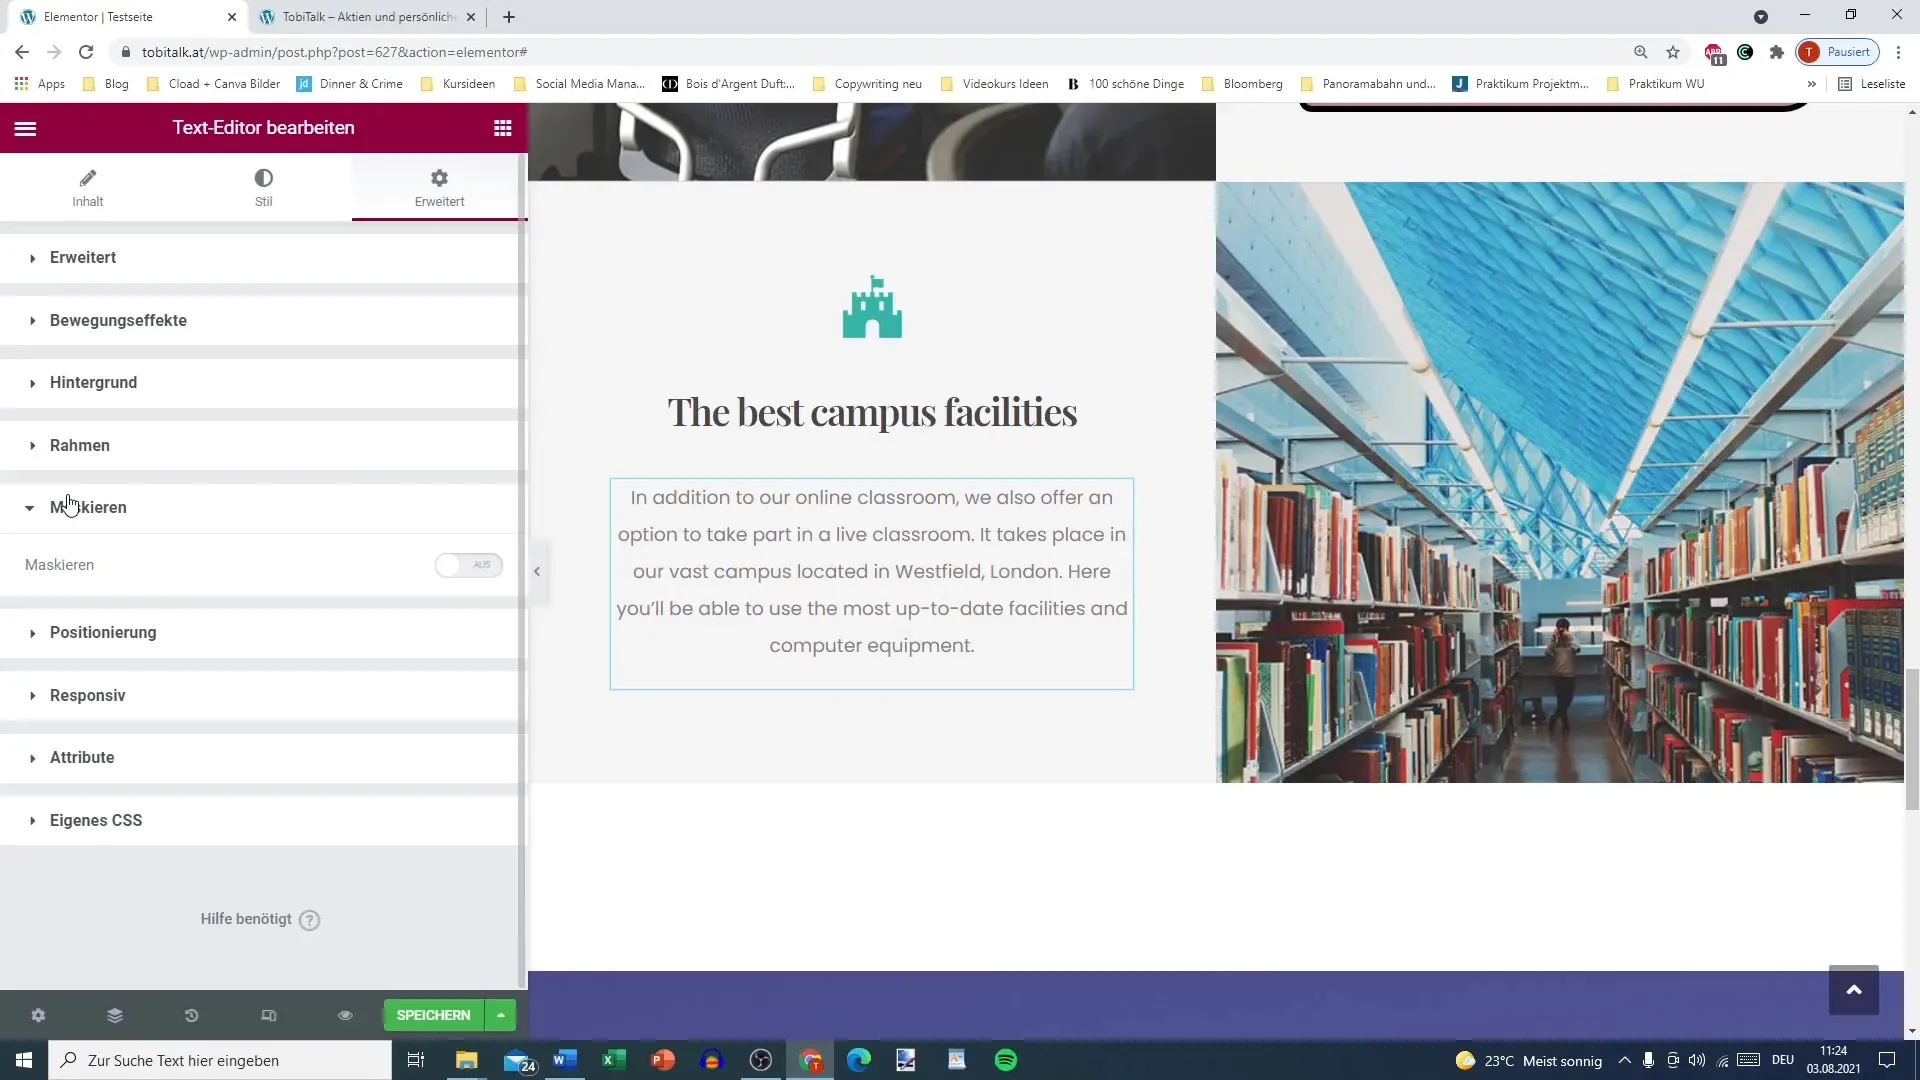Open the Extensions puzzle icon
1920x1080 pixels.
tap(1777, 52)
